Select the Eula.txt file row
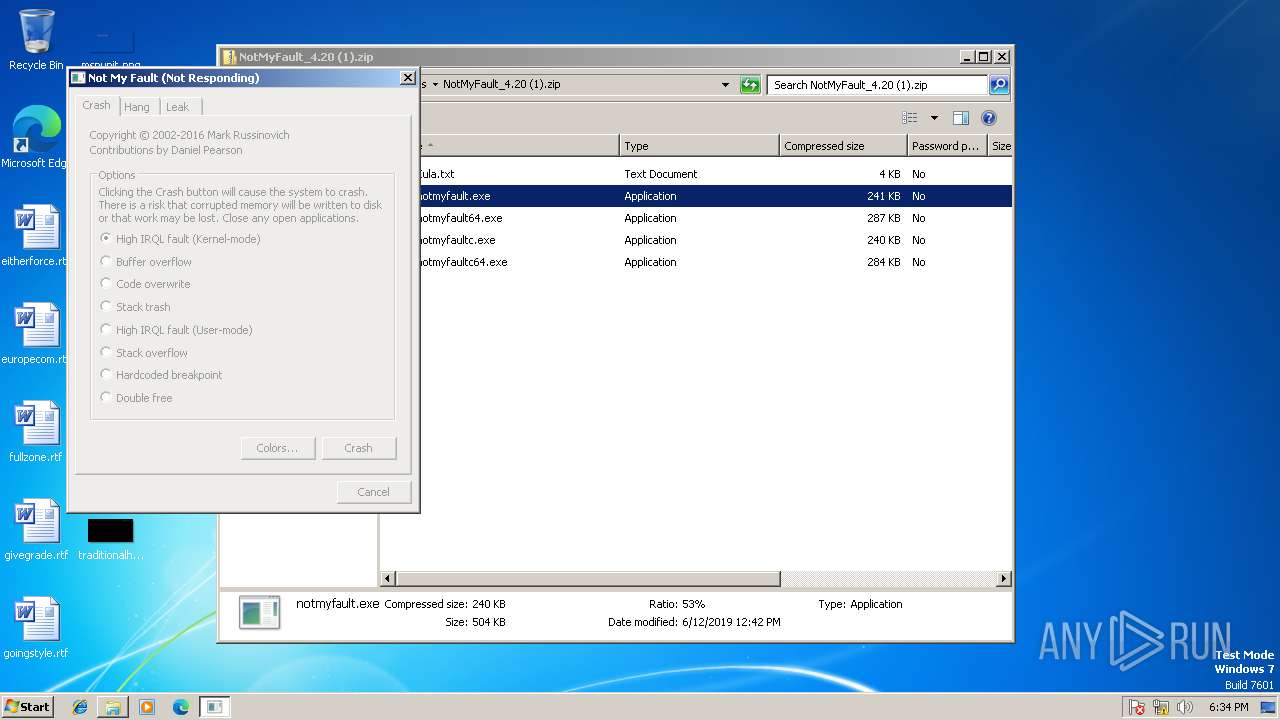1280x720 pixels. (697, 174)
